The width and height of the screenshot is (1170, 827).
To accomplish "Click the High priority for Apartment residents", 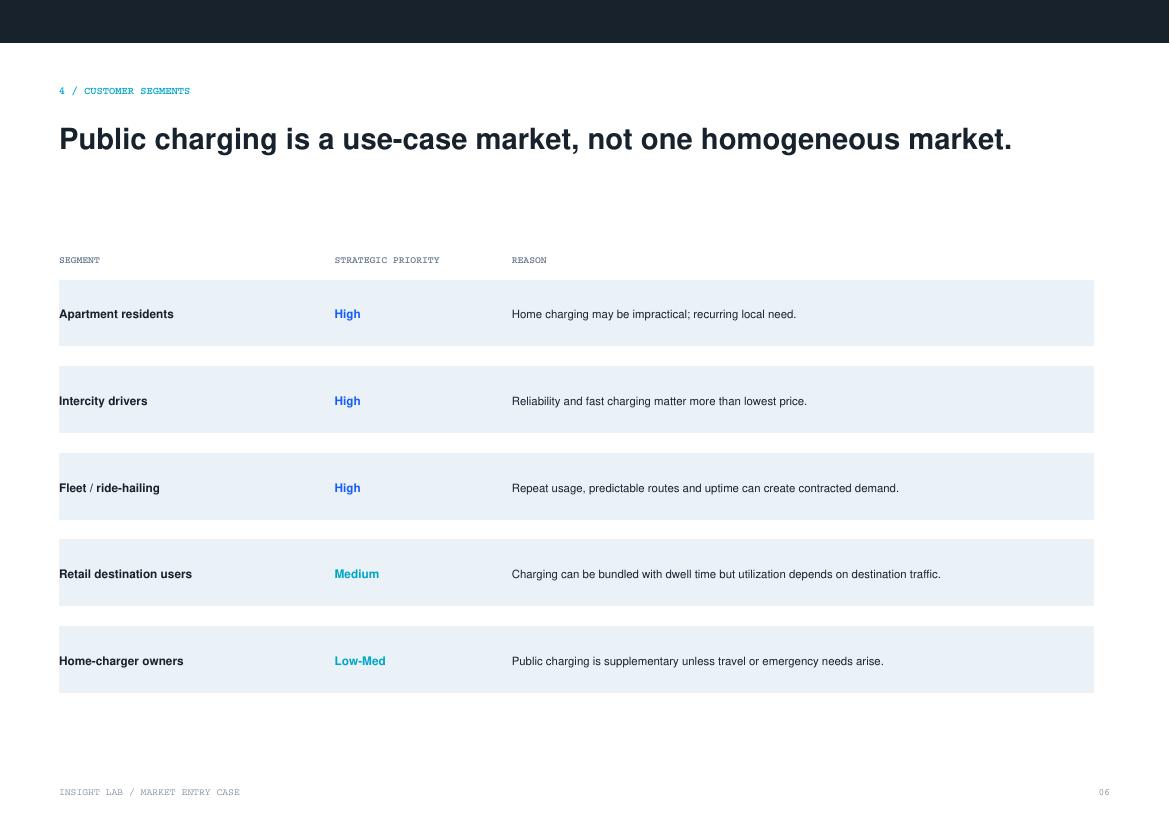I will (x=347, y=314).
